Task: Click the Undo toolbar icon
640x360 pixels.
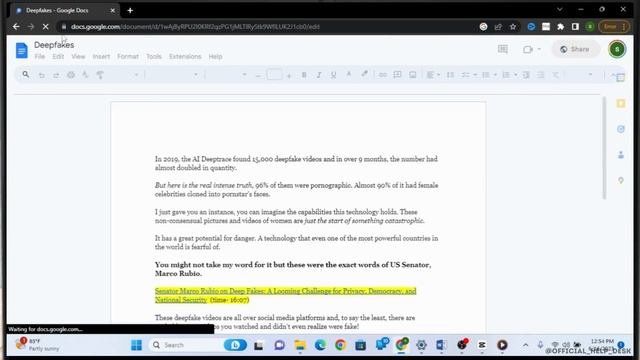Action: [41, 75]
